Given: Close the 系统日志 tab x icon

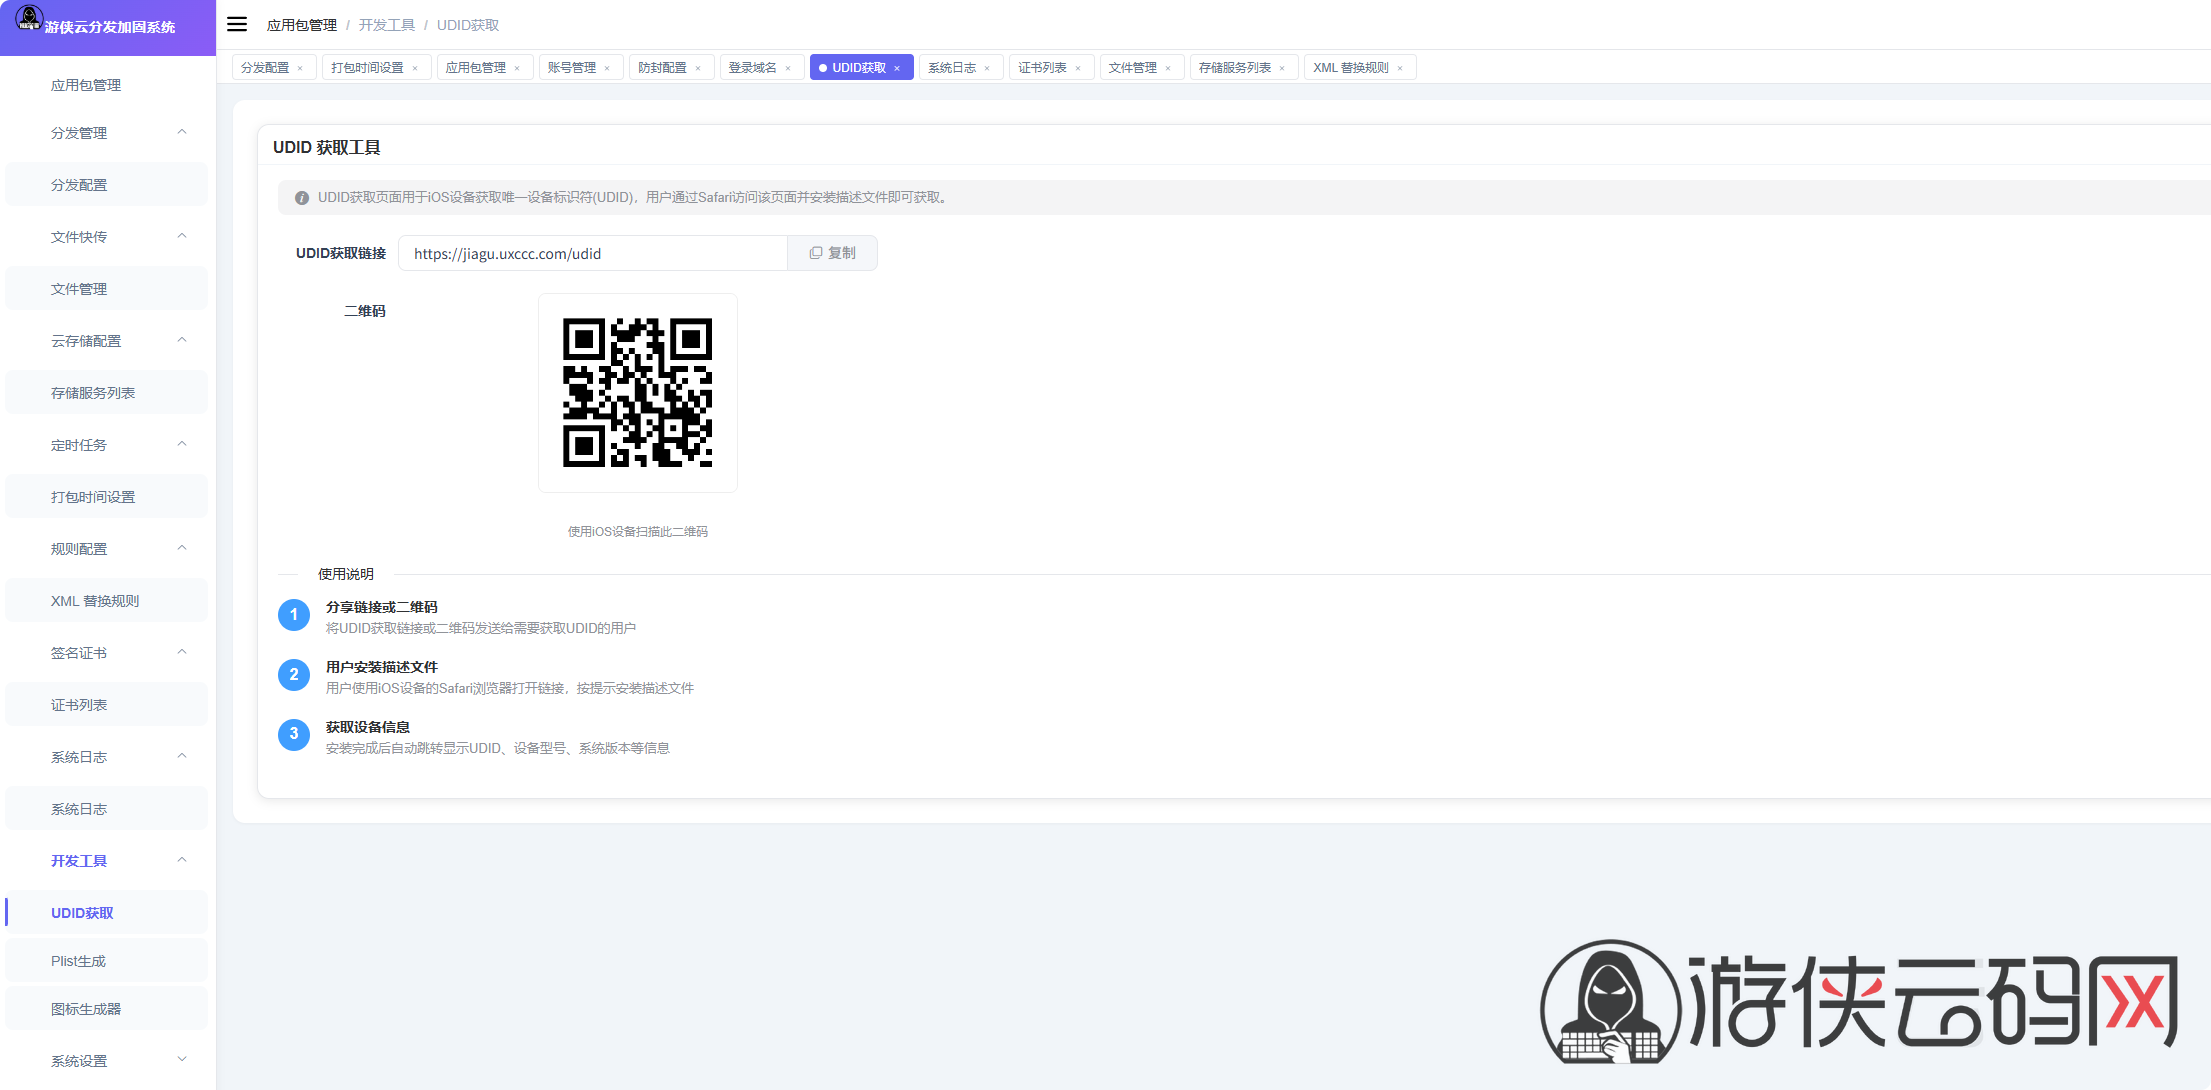Looking at the screenshot, I should pyautogui.click(x=987, y=68).
